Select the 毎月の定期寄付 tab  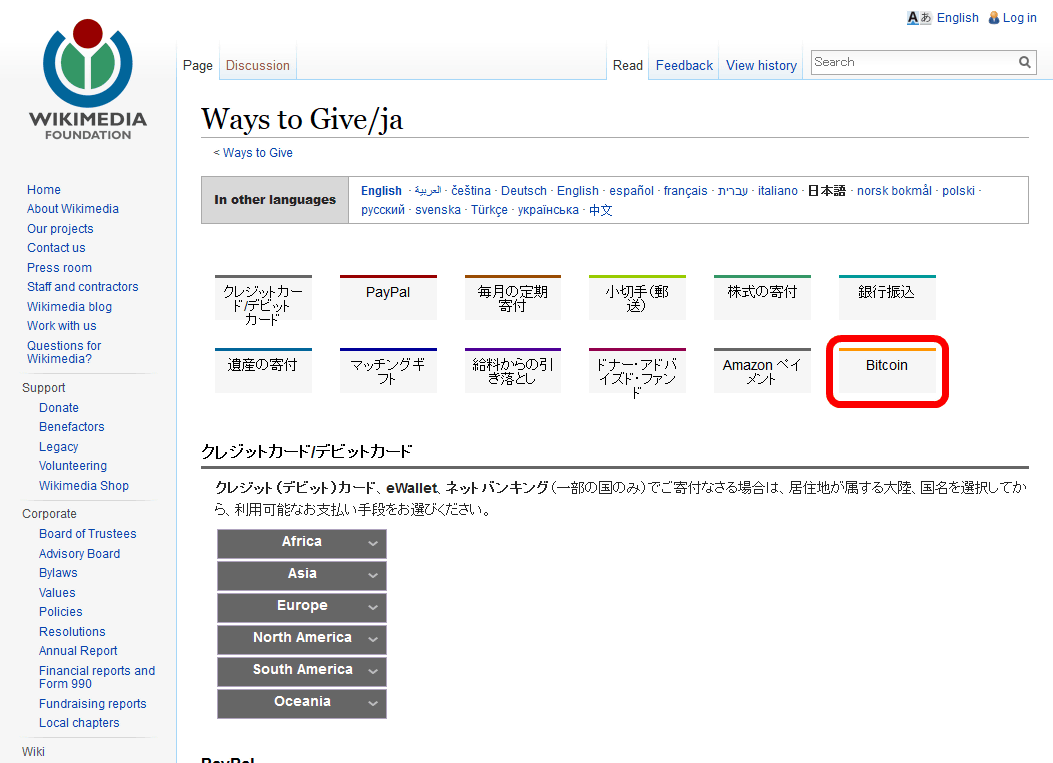(512, 297)
